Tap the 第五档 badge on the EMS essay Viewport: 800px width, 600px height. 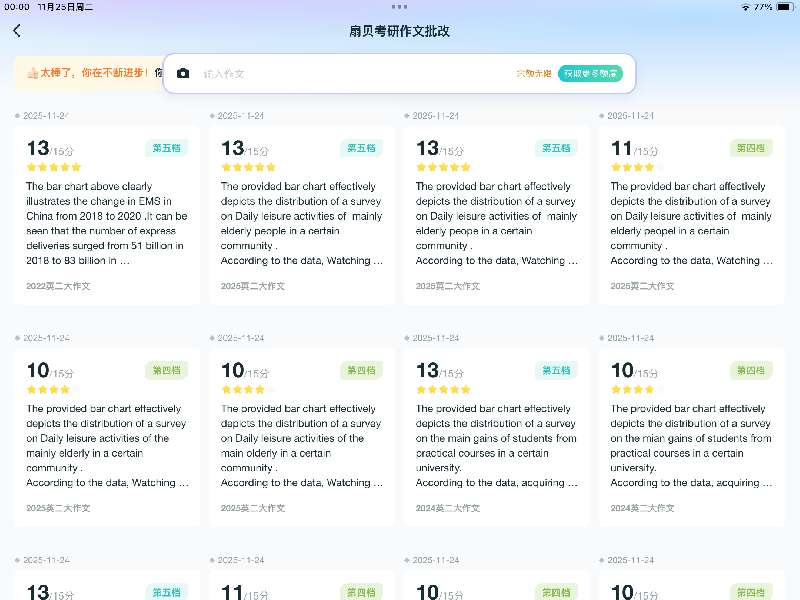(166, 148)
